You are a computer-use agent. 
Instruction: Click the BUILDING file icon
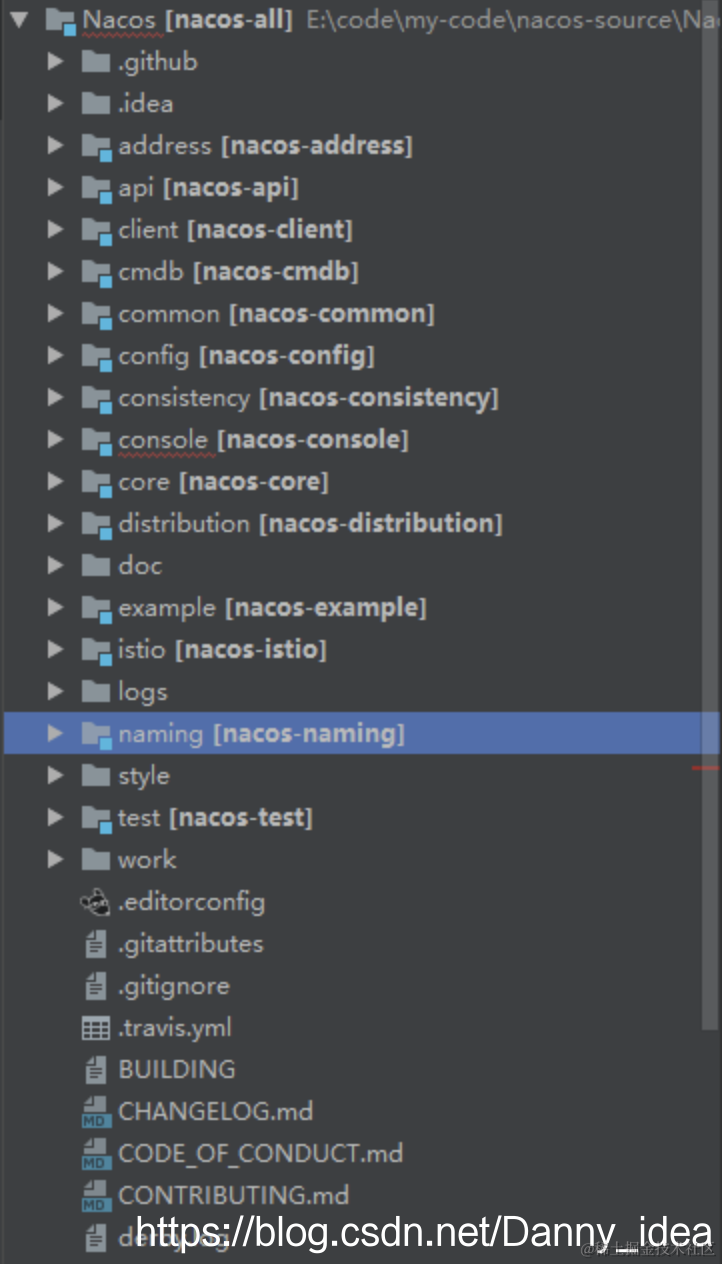pos(95,1069)
